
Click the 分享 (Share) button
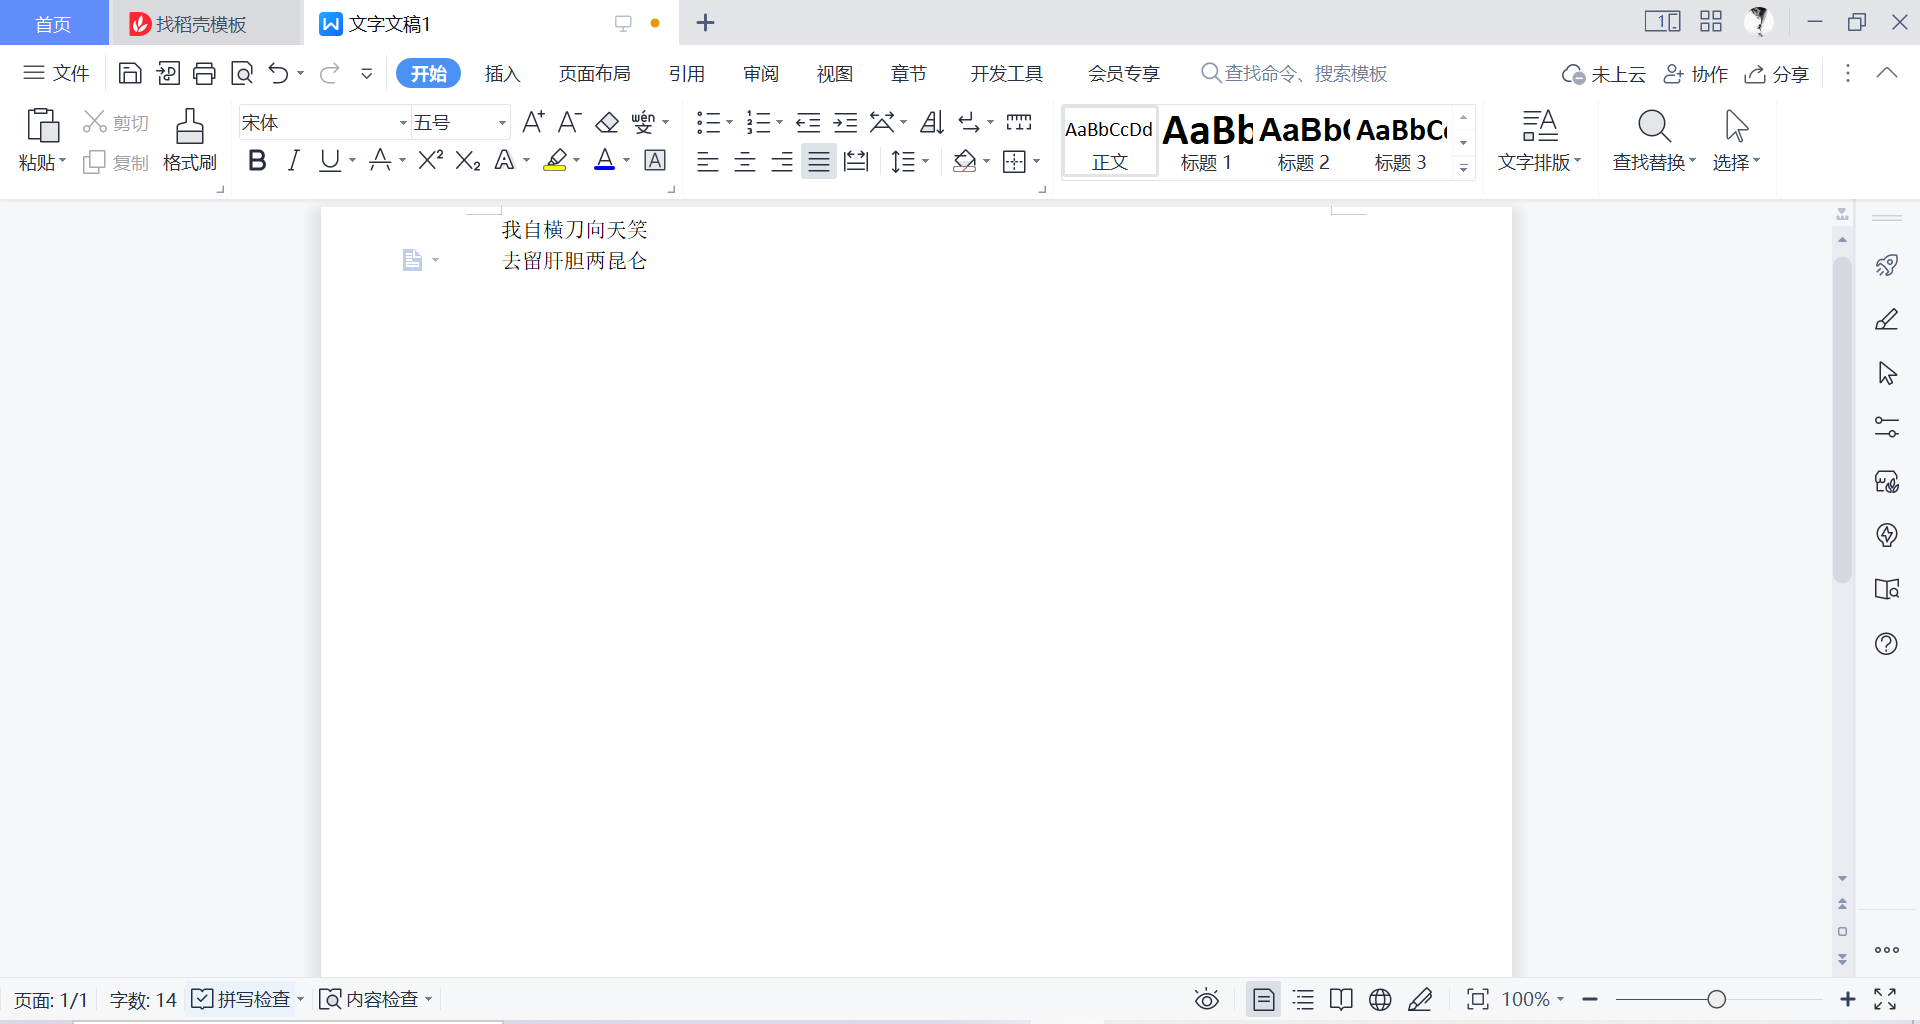click(1777, 74)
